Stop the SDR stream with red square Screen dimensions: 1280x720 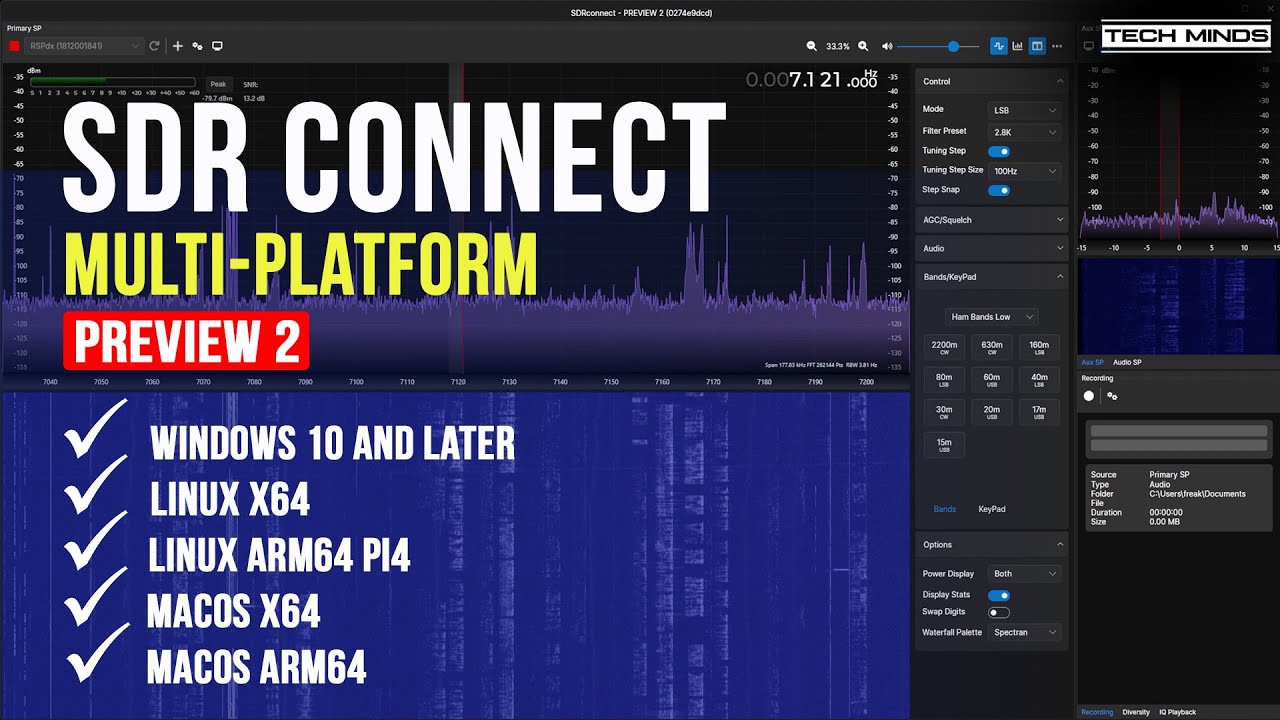[14, 46]
